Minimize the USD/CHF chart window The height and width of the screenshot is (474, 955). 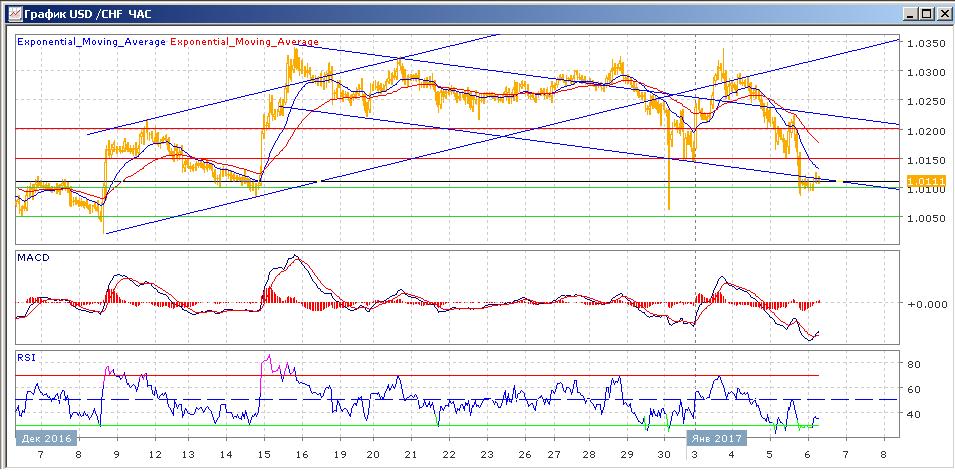[x=912, y=13]
